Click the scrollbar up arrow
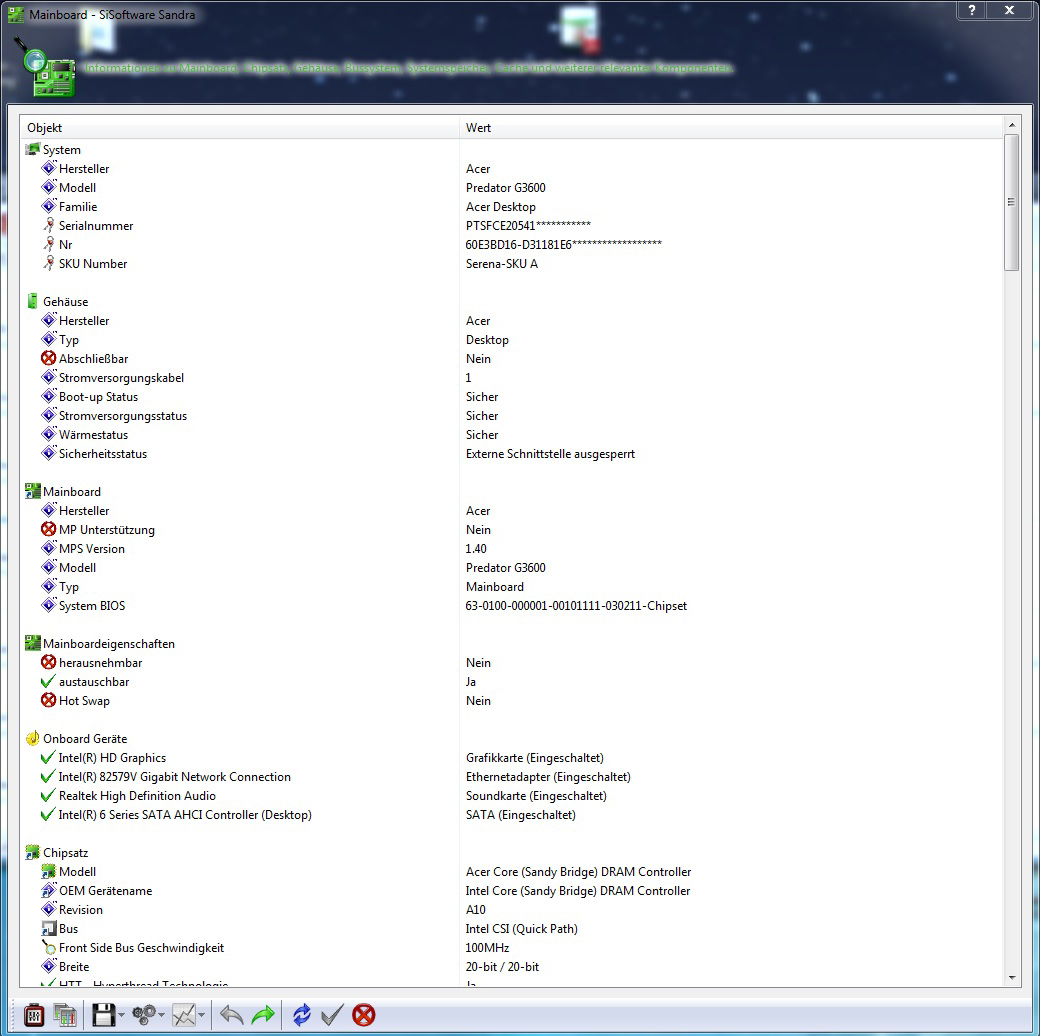Image resolution: width=1040 pixels, height=1036 pixels. point(1011,125)
